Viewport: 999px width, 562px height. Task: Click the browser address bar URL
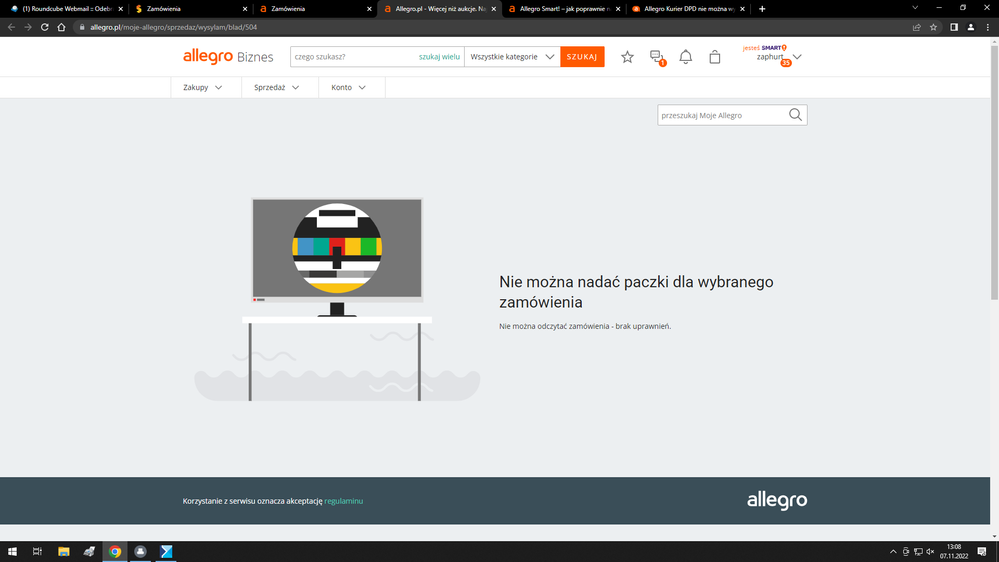click(x=174, y=27)
